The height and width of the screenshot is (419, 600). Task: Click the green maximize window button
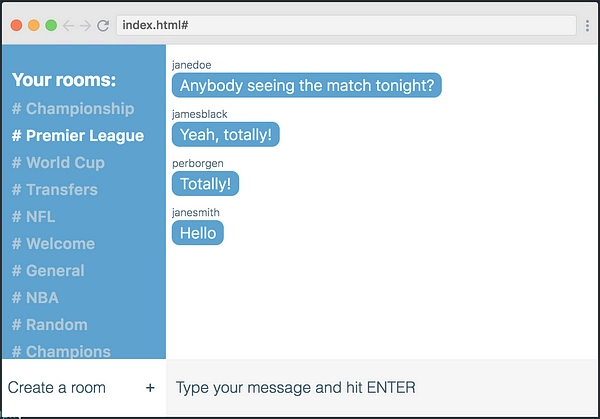click(x=51, y=25)
